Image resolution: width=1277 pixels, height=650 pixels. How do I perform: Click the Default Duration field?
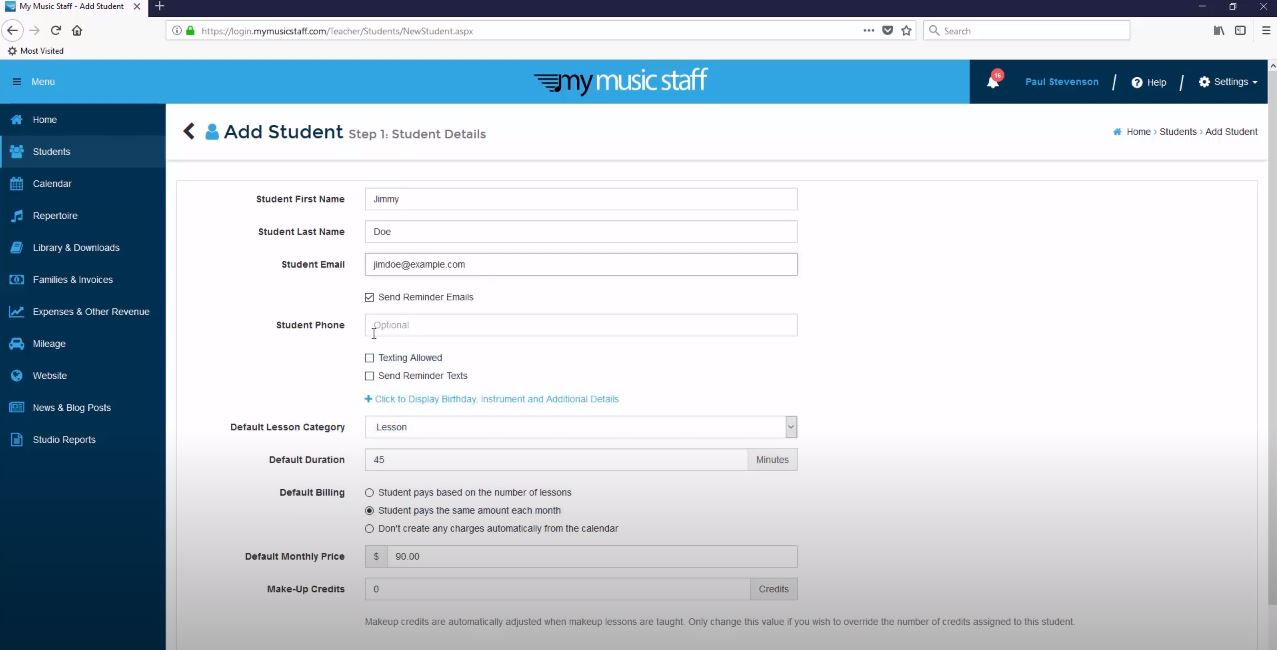tap(556, 460)
